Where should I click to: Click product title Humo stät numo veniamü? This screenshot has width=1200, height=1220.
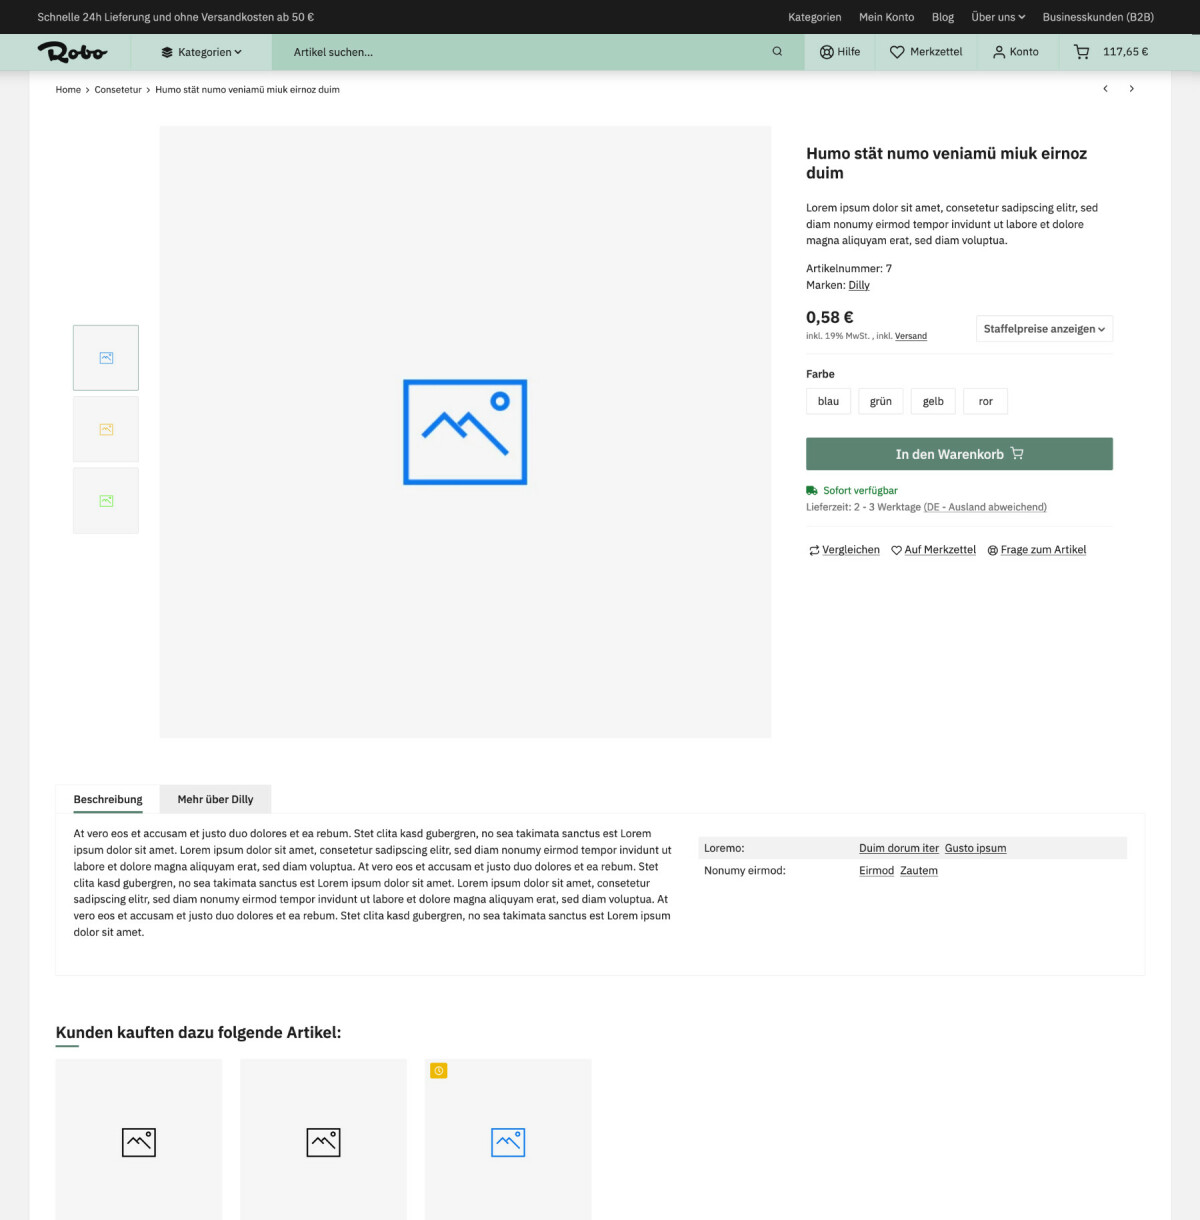pos(946,163)
